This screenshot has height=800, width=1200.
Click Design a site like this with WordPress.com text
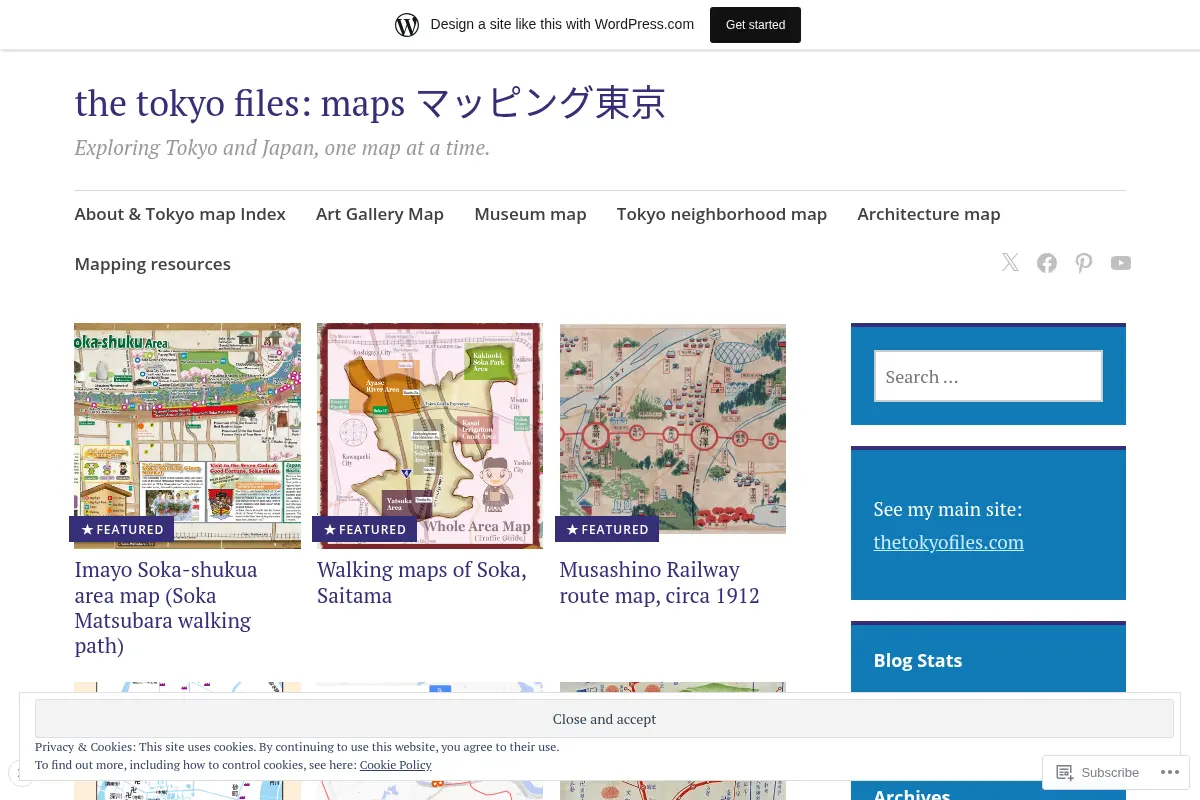[x=562, y=25]
